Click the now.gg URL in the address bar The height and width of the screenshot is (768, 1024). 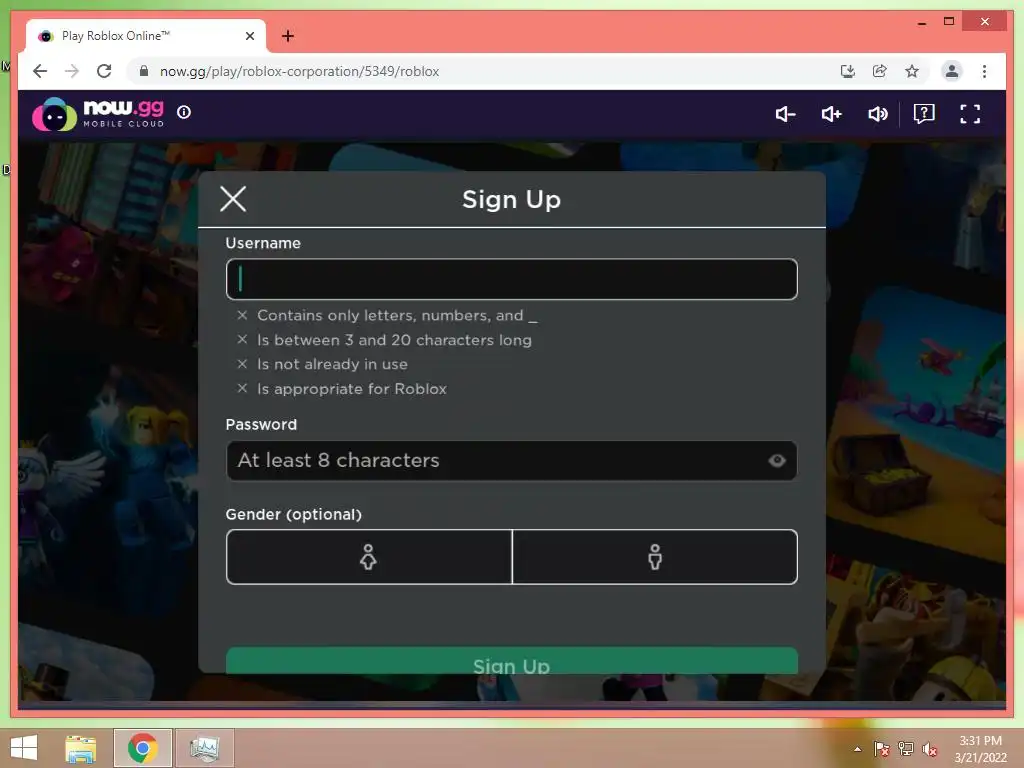tap(299, 71)
